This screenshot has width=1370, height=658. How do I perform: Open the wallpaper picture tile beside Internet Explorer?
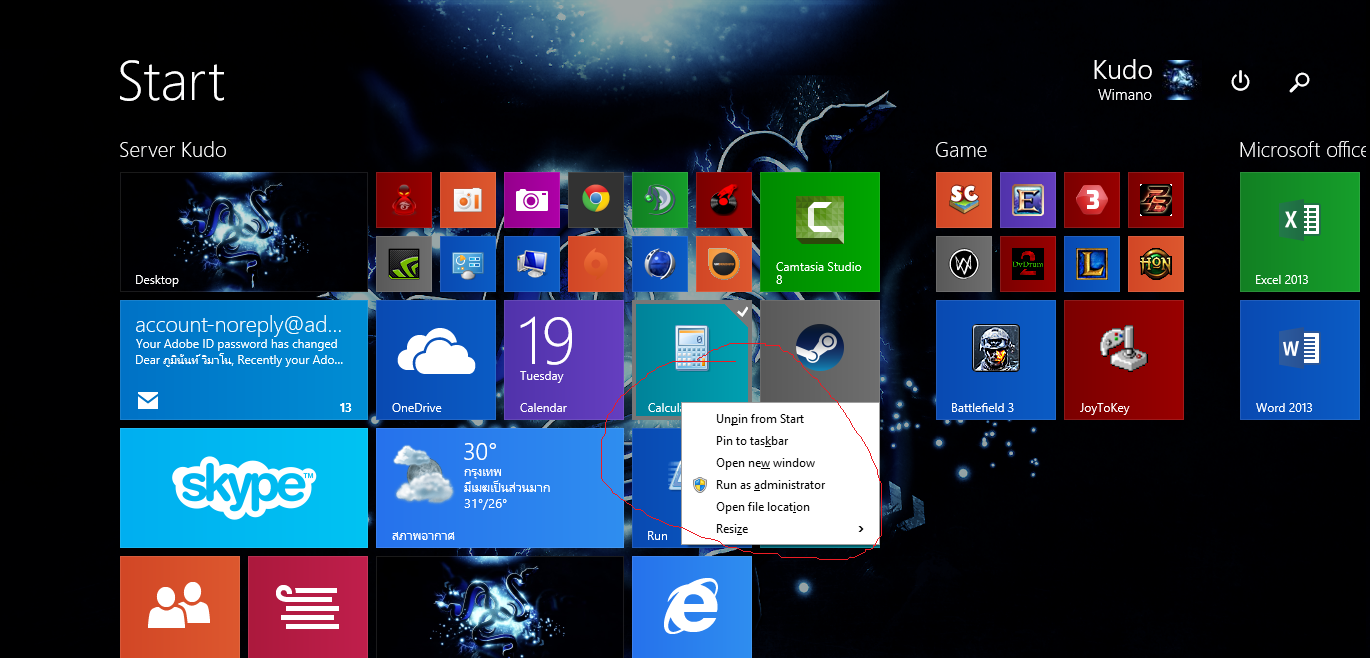tap(500, 606)
